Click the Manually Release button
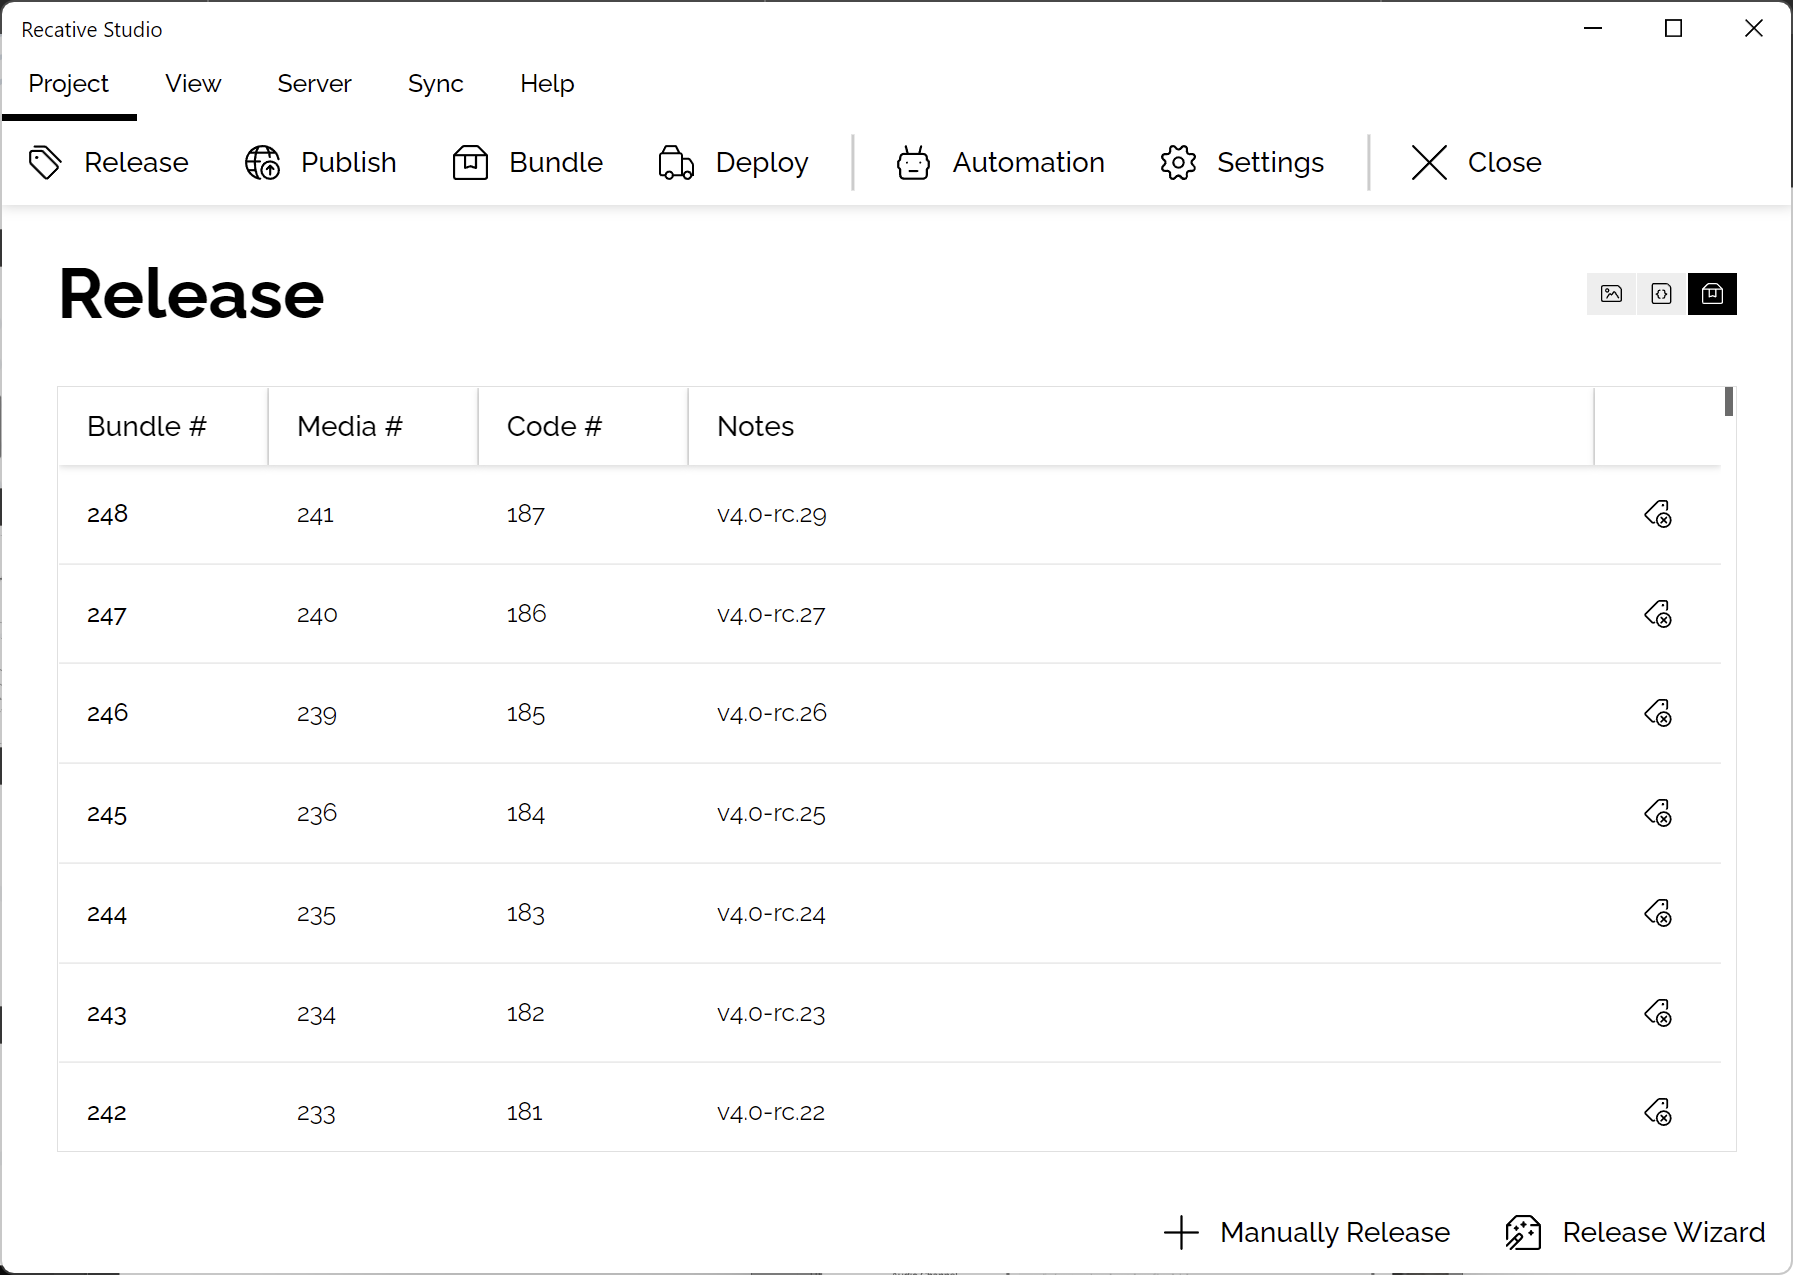The image size is (1793, 1275). (x=1307, y=1232)
